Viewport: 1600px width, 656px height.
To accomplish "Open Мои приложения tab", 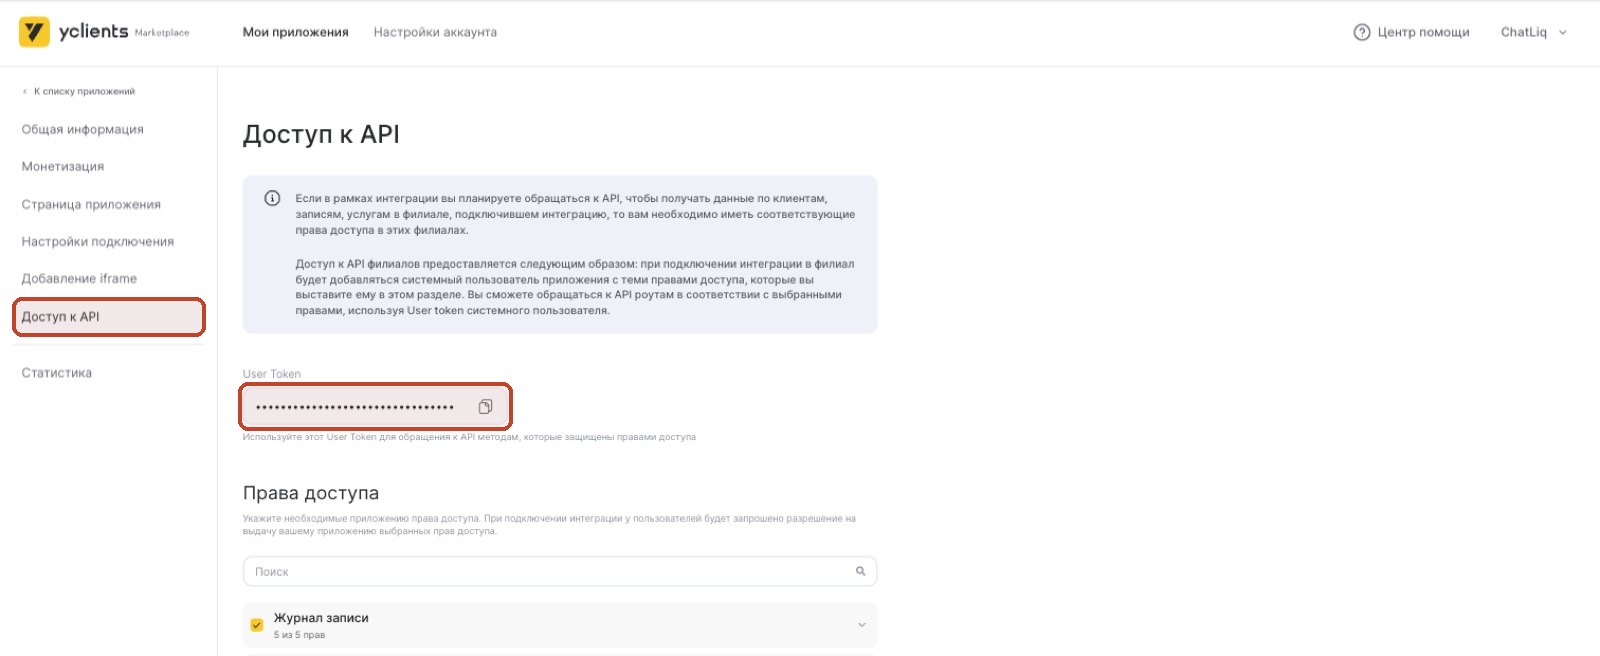I will [x=295, y=32].
